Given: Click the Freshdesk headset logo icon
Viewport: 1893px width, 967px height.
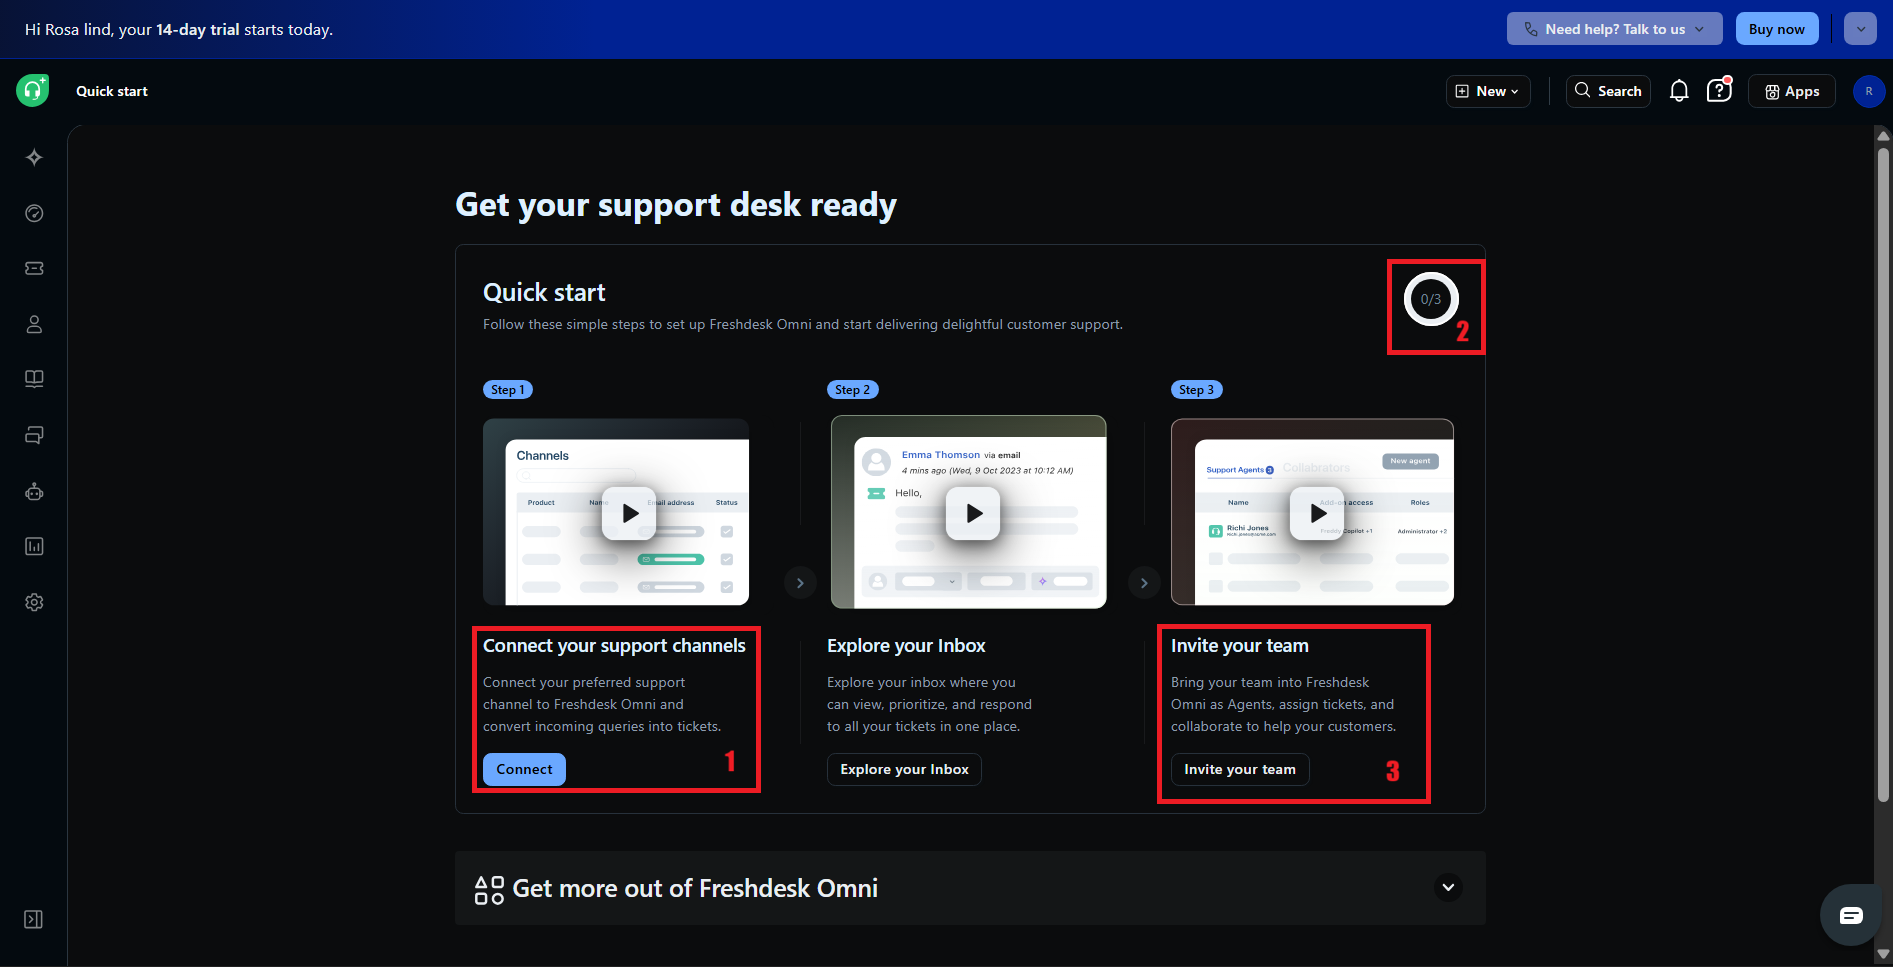Looking at the screenshot, I should click(x=33, y=90).
